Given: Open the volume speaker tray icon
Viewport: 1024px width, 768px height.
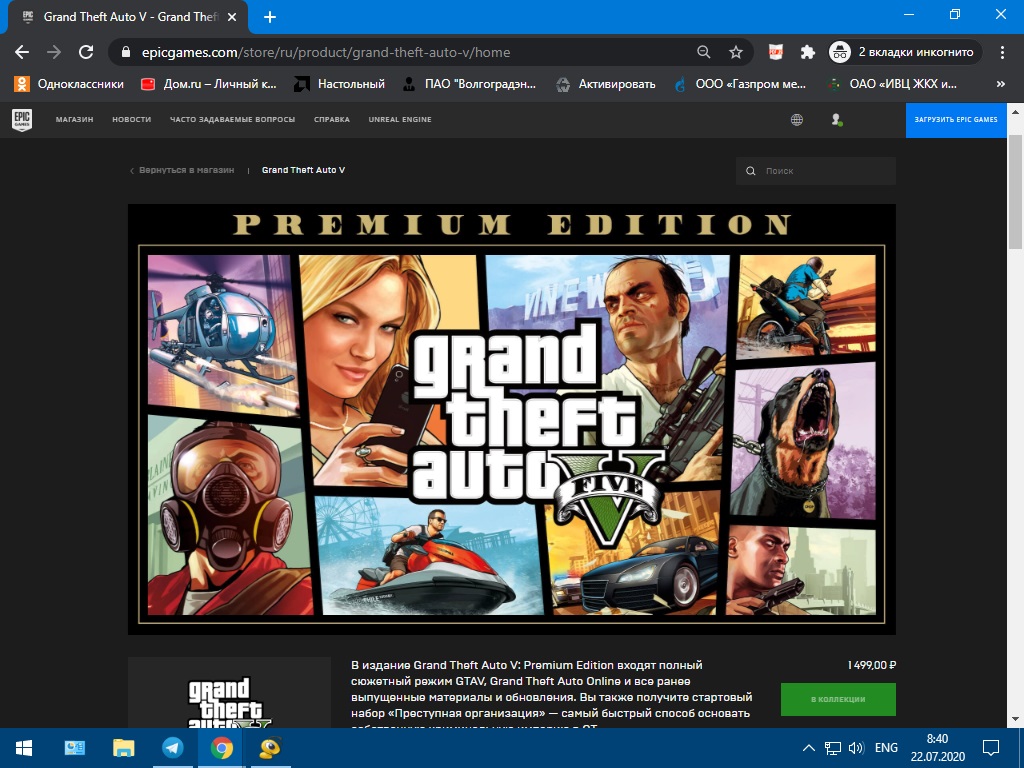Looking at the screenshot, I should 856,748.
